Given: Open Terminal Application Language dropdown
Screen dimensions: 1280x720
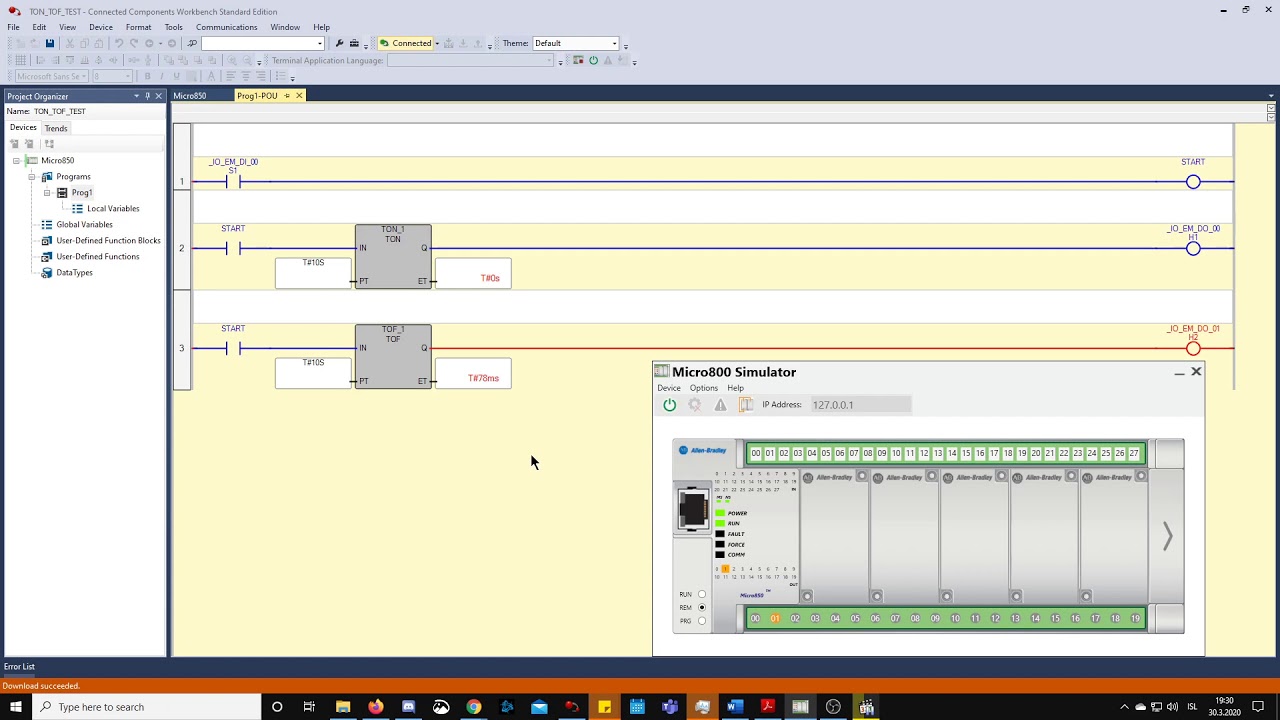Looking at the screenshot, I should click(x=549, y=60).
